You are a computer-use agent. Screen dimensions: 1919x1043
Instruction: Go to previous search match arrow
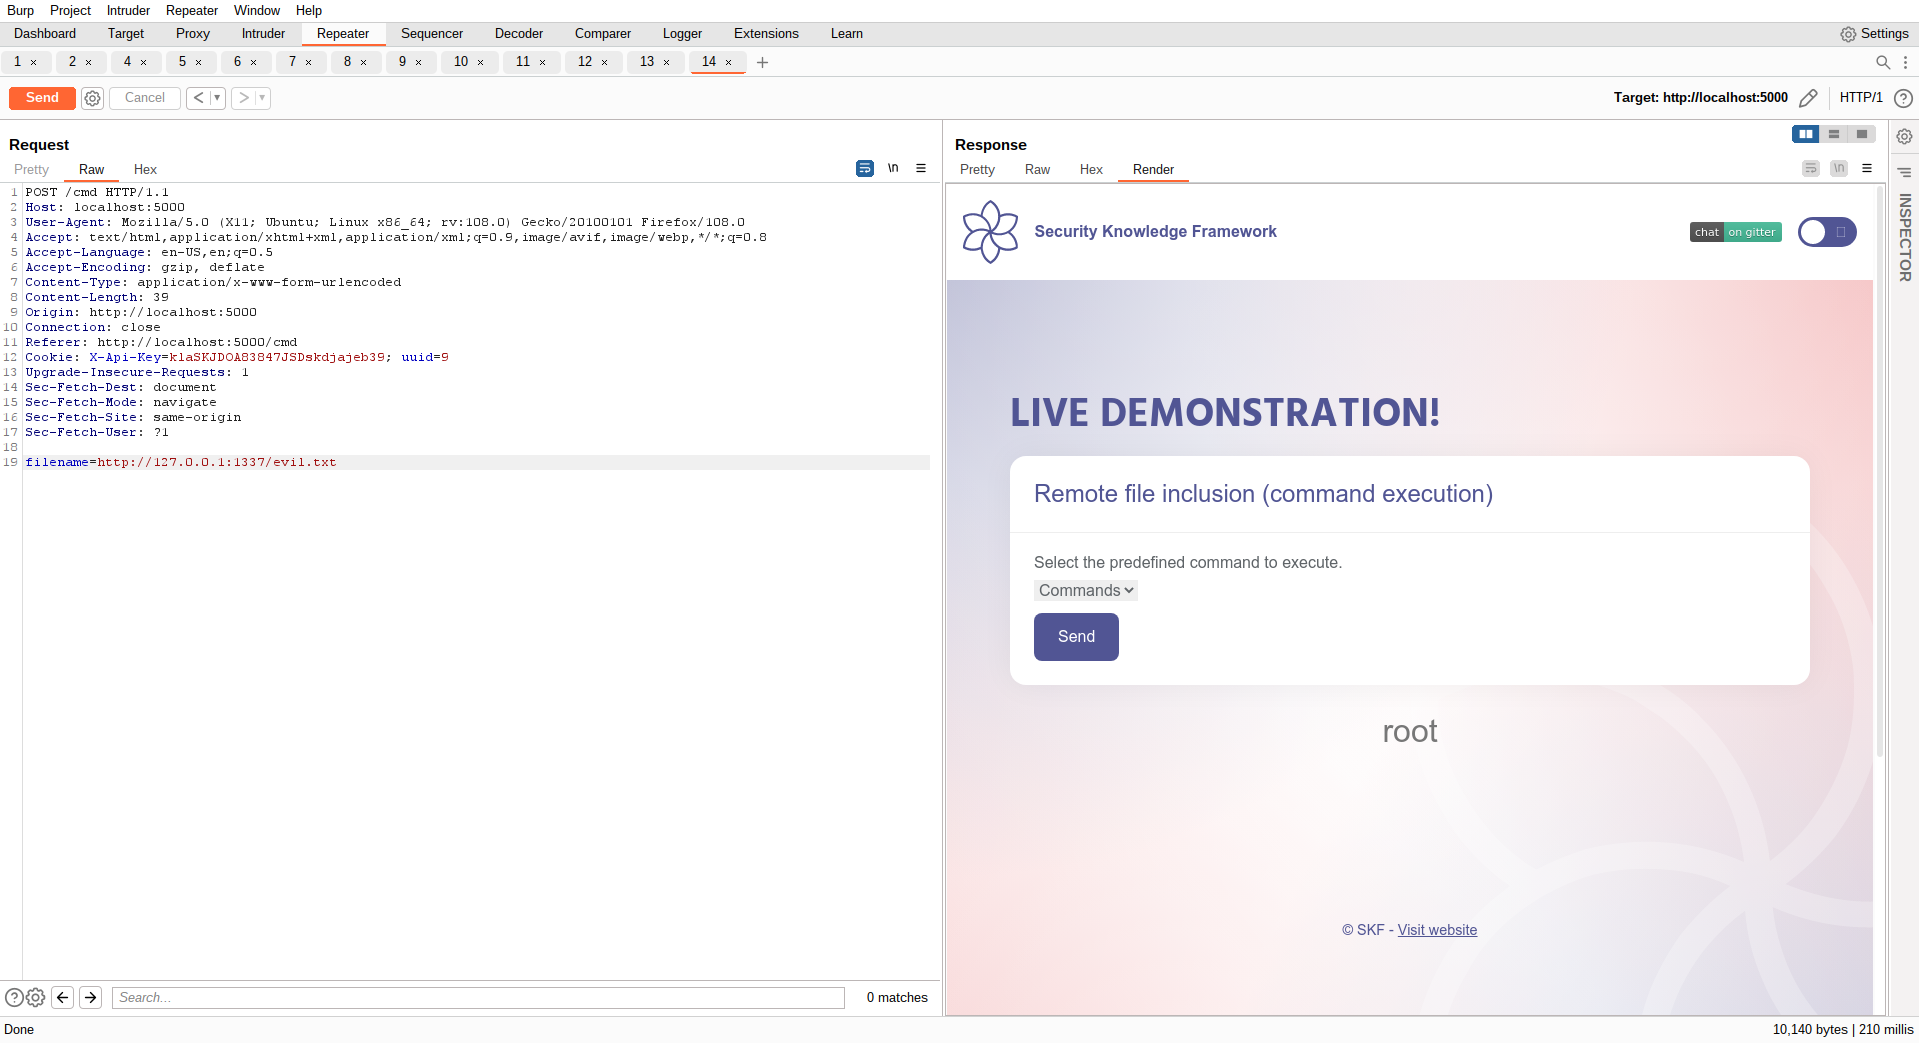pyautogui.click(x=62, y=997)
